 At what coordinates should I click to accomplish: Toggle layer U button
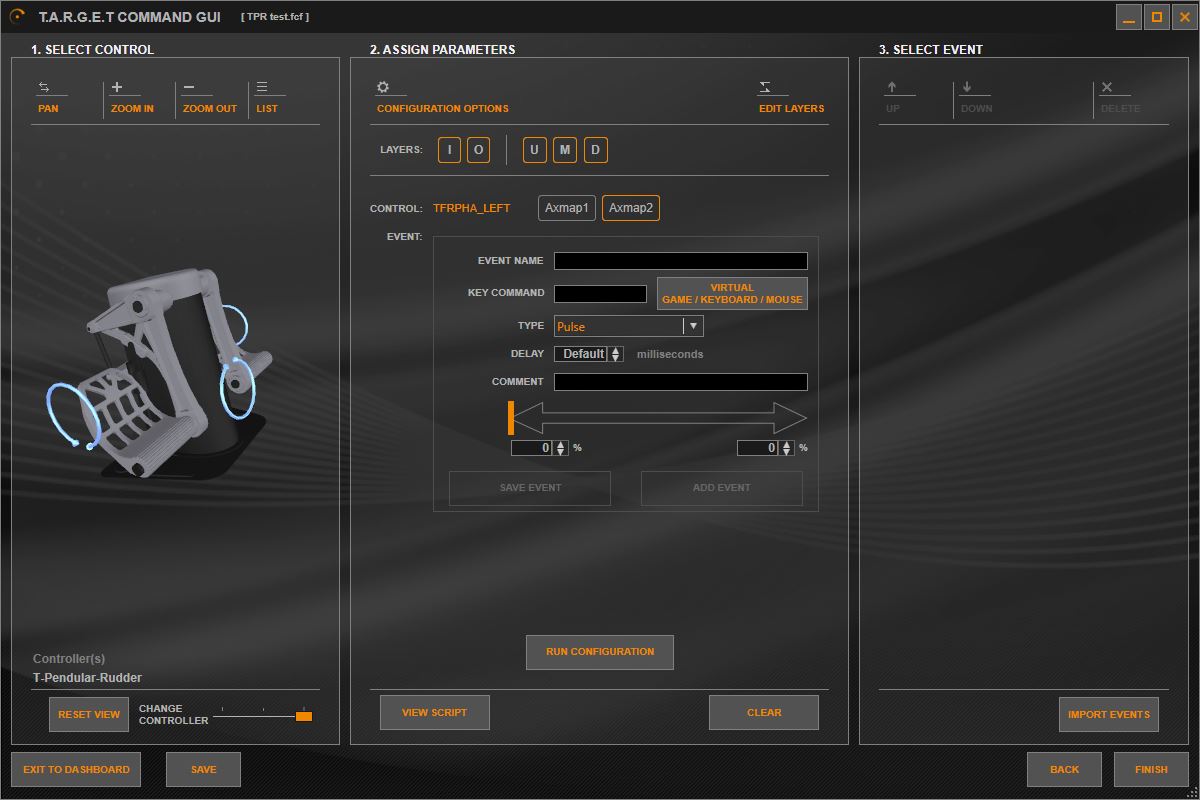point(535,150)
